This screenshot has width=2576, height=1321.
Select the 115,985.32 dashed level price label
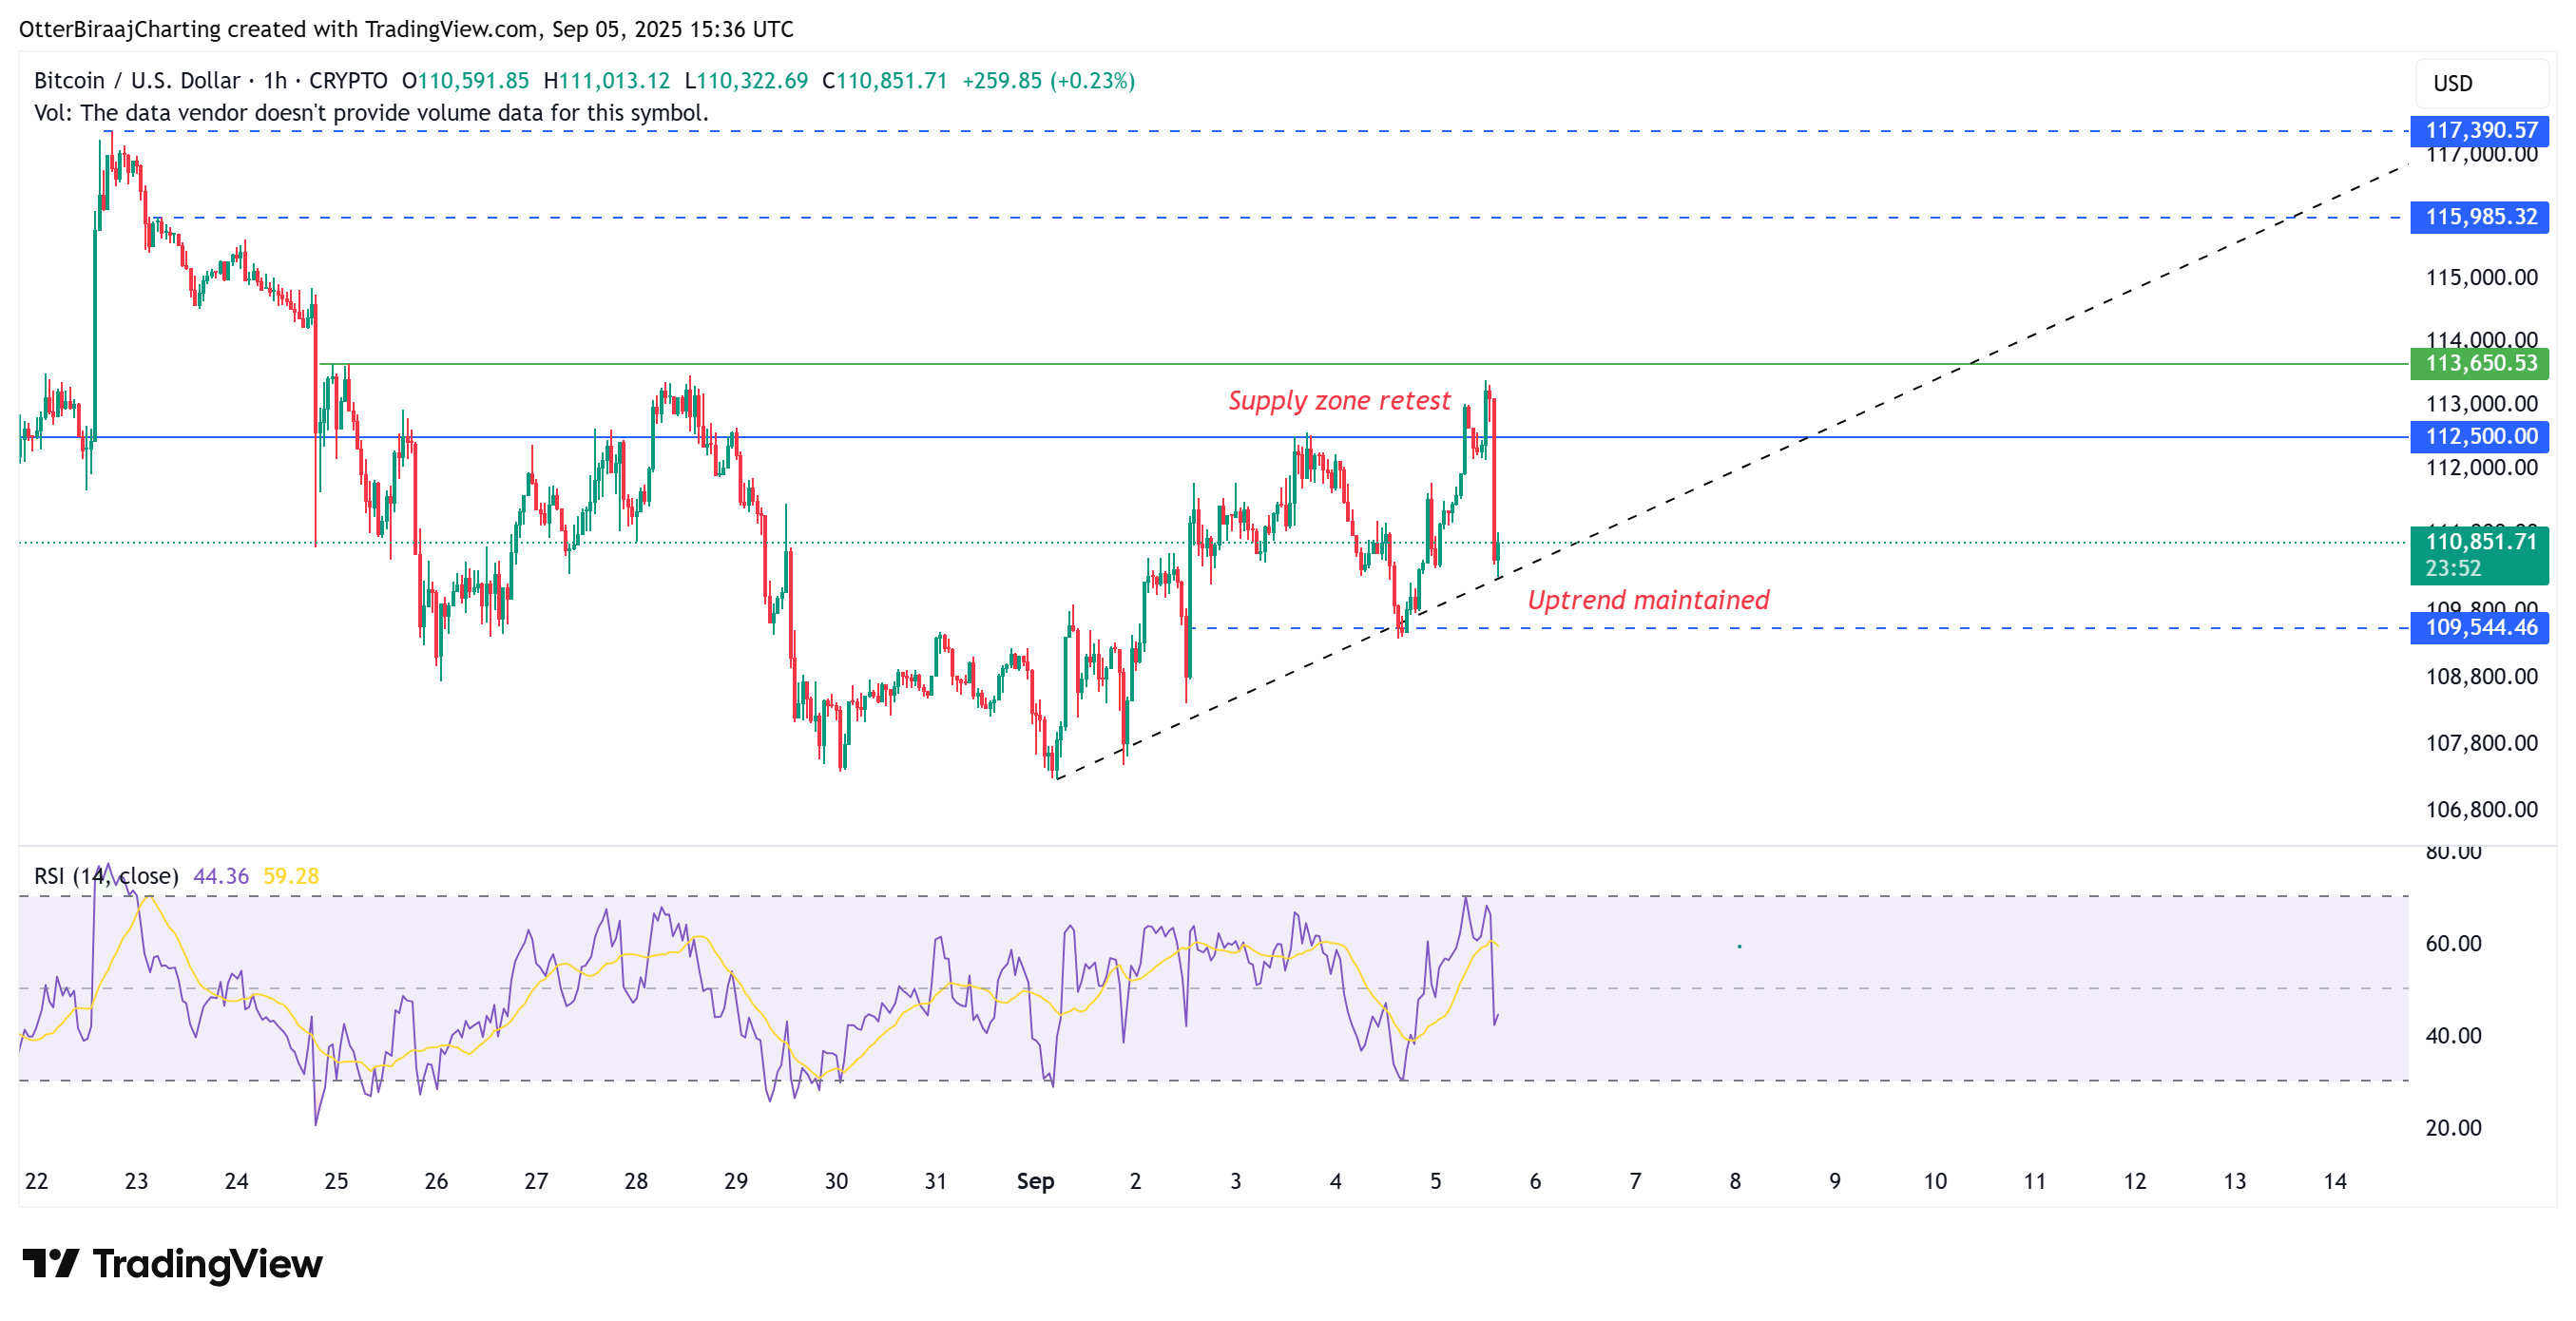pyautogui.click(x=2479, y=217)
